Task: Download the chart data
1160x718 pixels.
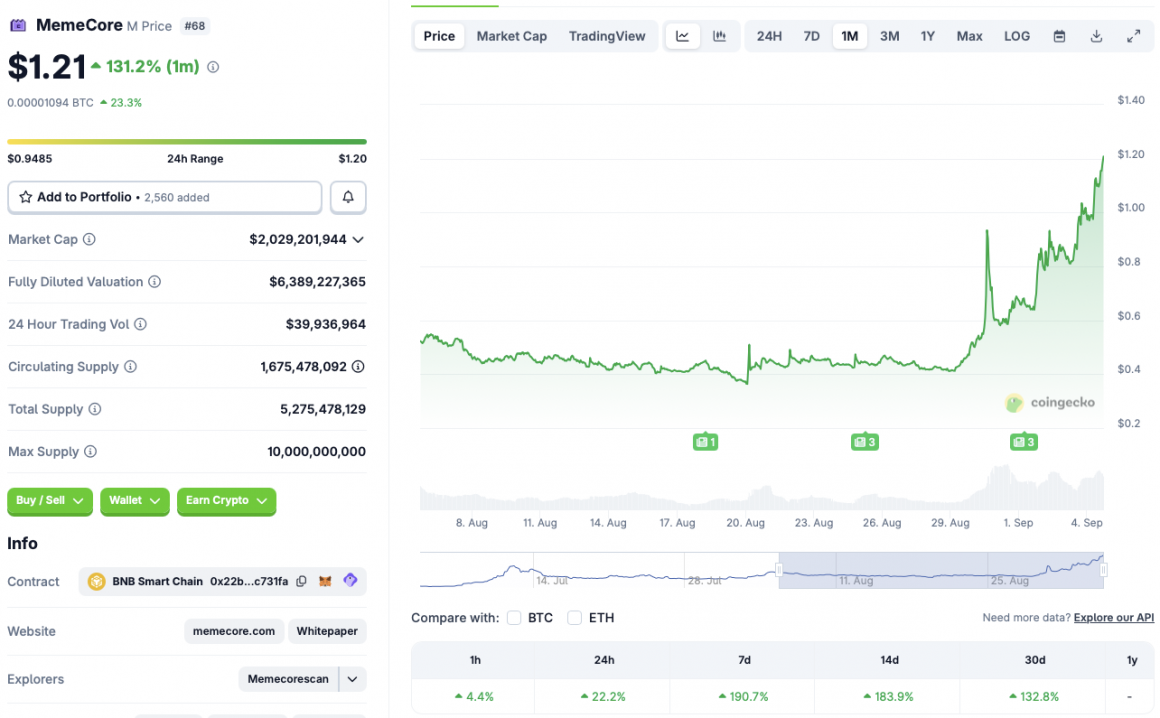Action: (1096, 35)
